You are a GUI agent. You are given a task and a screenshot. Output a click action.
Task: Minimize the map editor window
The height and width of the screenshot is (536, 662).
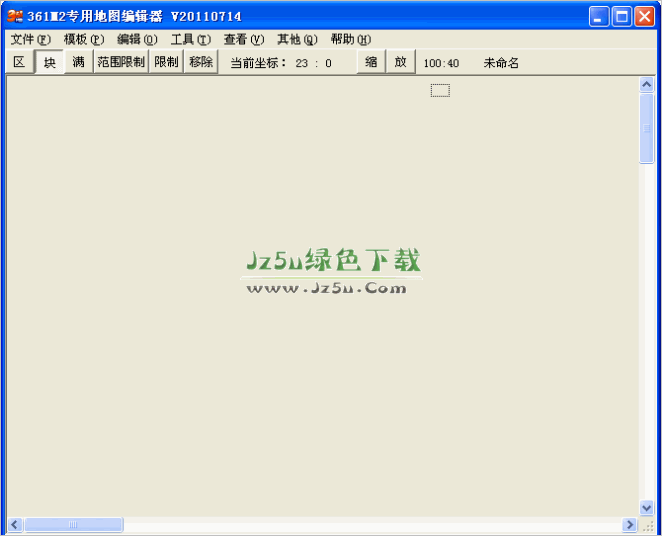[x=599, y=17]
